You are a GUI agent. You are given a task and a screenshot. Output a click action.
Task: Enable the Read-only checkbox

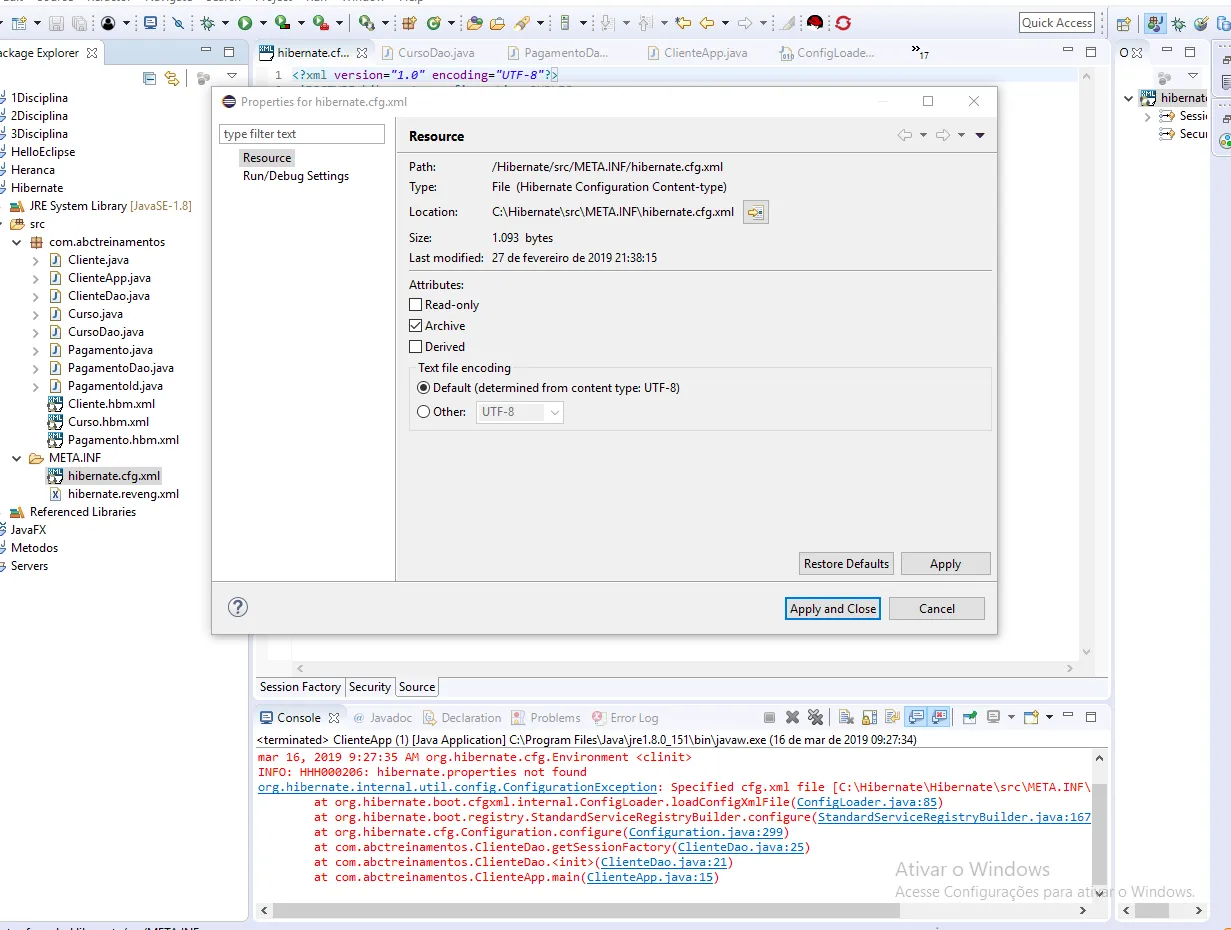click(x=416, y=305)
